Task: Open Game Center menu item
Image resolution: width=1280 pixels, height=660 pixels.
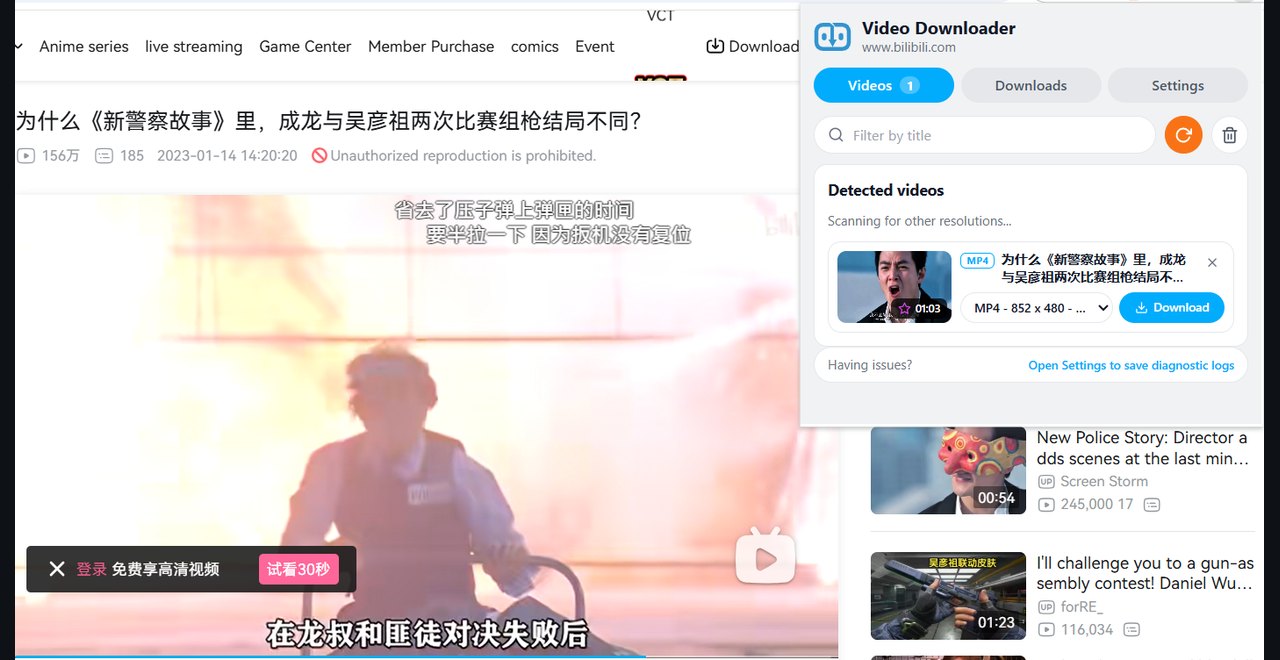Action: coord(305,46)
